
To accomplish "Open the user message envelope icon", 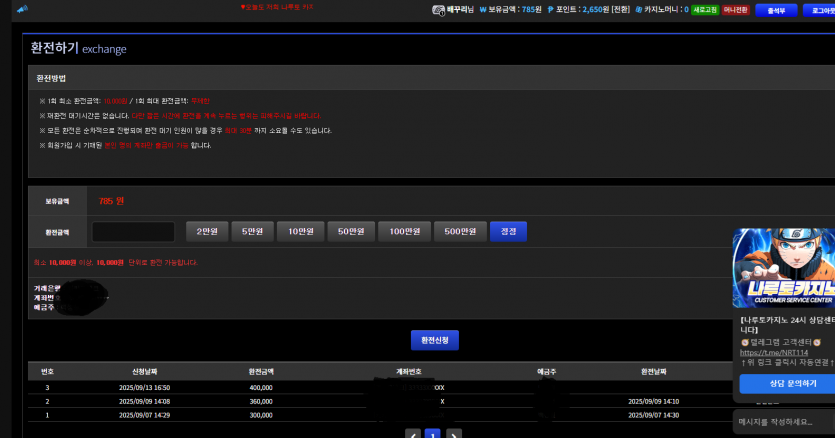I will point(438,10).
